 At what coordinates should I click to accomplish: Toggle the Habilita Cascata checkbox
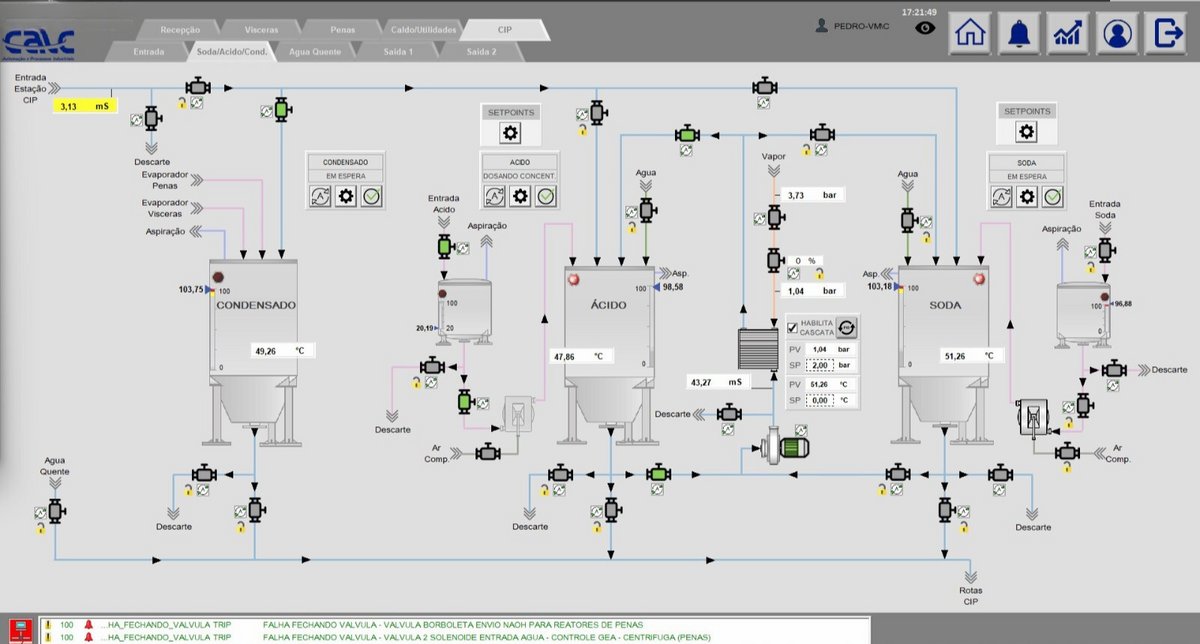[x=793, y=328]
